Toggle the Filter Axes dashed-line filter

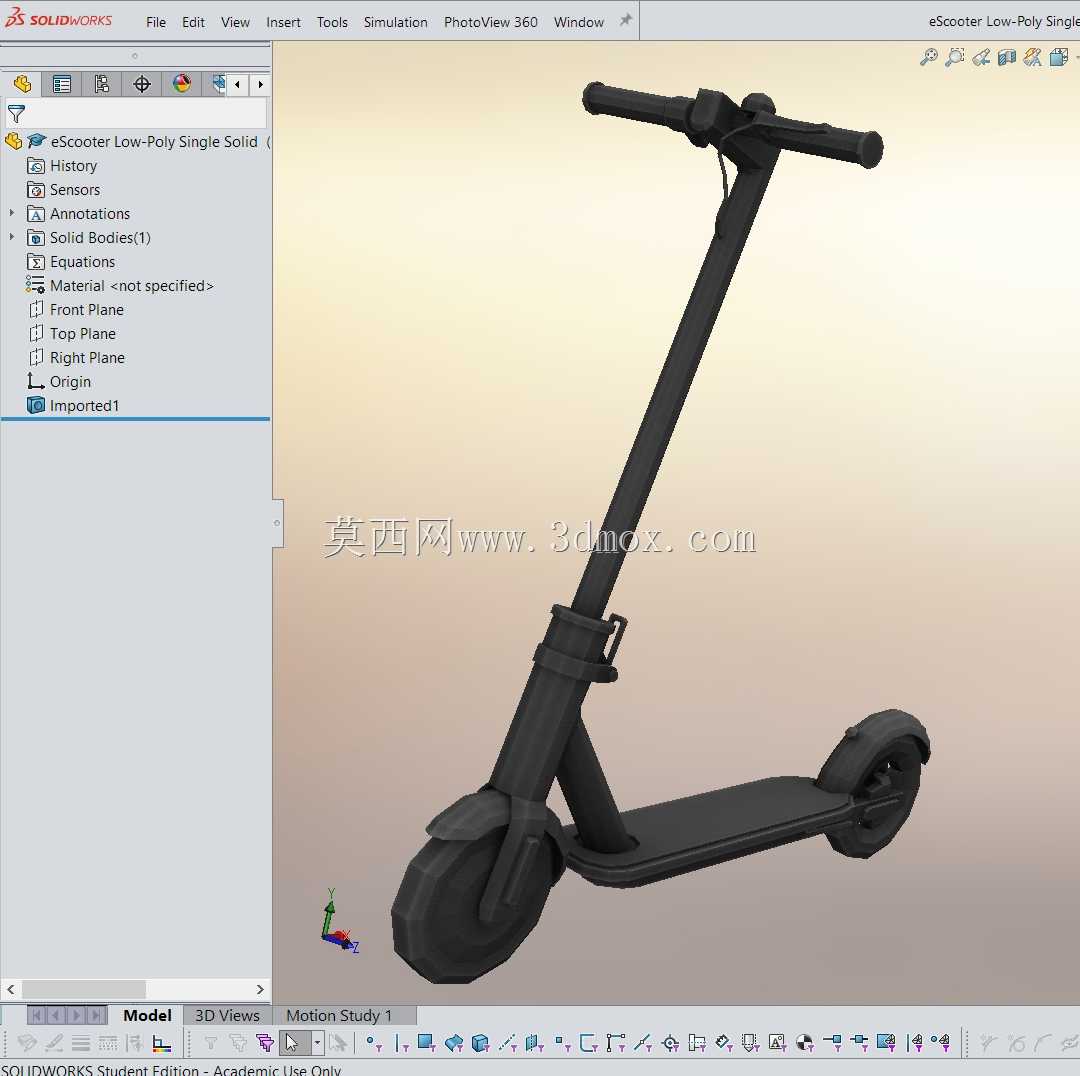508,1043
